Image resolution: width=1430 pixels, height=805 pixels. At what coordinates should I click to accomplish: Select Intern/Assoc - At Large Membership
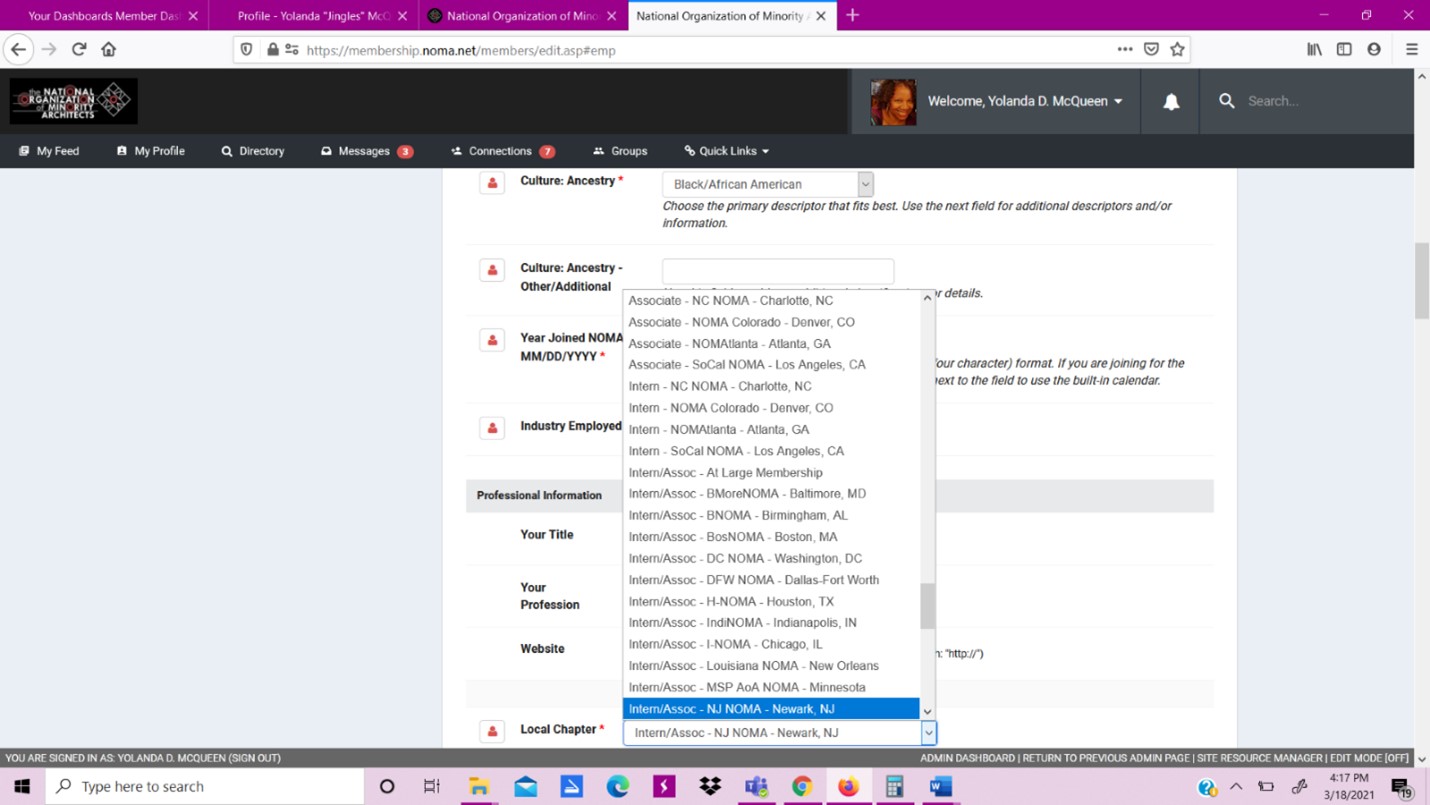[771, 472]
